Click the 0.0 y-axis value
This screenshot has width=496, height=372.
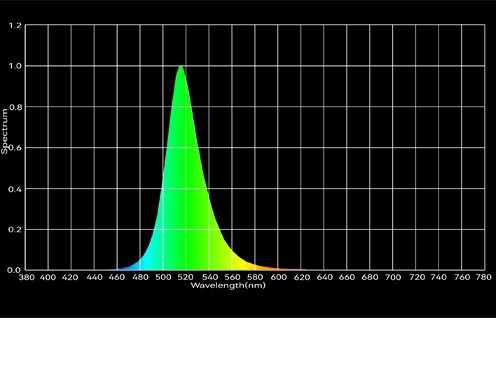click(x=14, y=270)
